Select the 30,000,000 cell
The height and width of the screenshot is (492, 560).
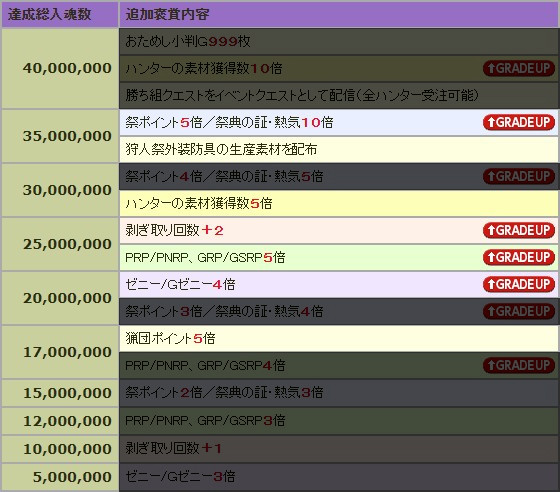coord(60,190)
